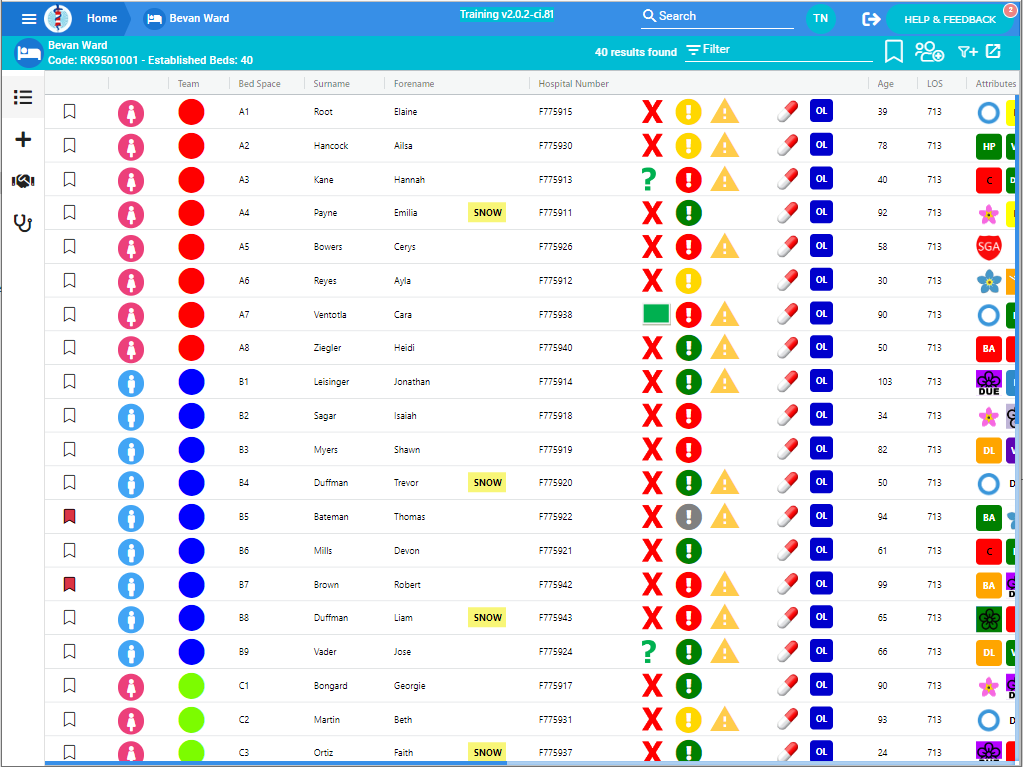Remove red bookmark on Brown Robert row

[x=69, y=584]
